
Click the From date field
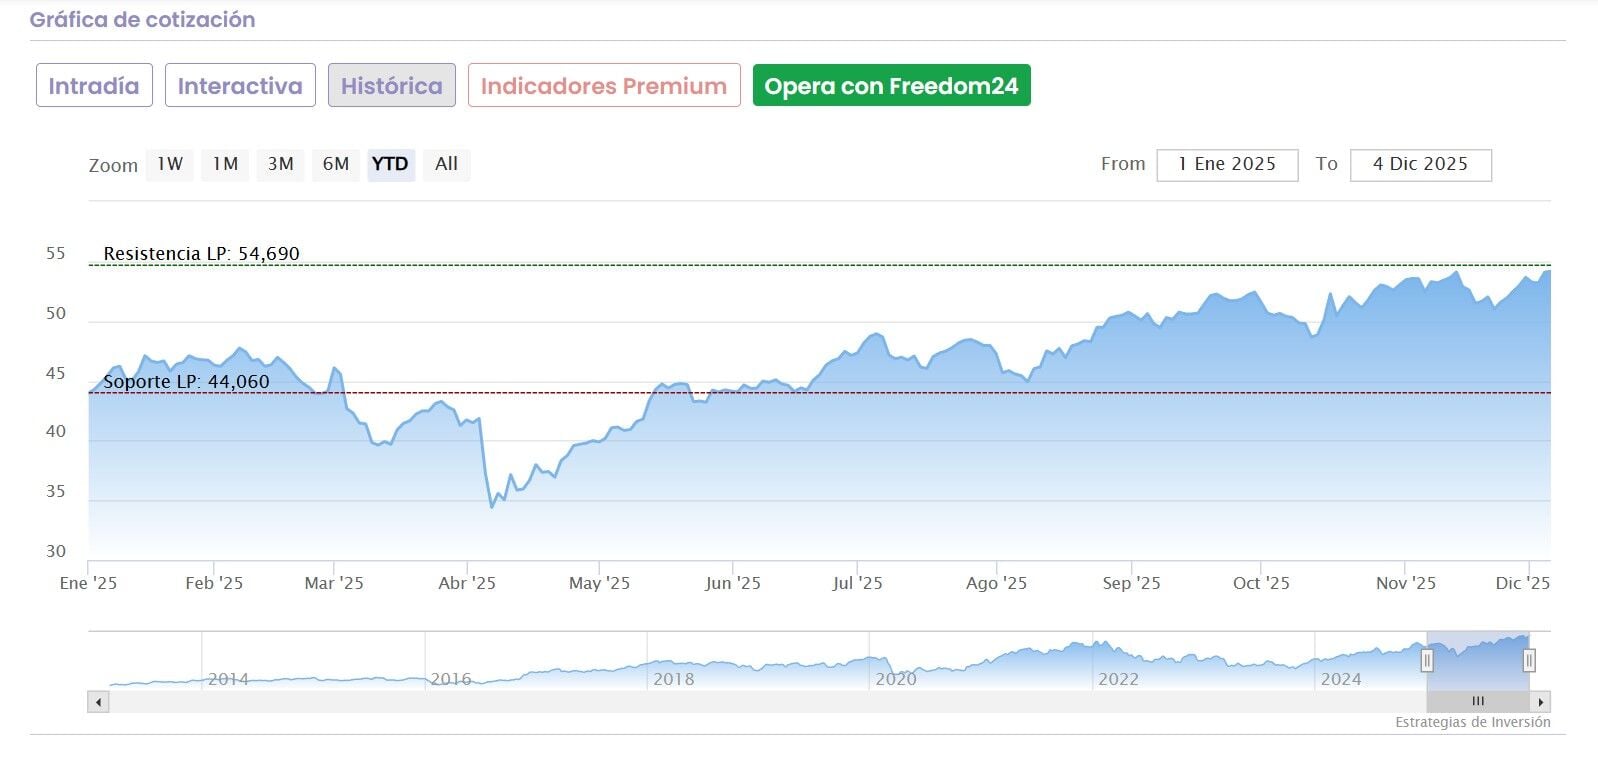(1227, 165)
